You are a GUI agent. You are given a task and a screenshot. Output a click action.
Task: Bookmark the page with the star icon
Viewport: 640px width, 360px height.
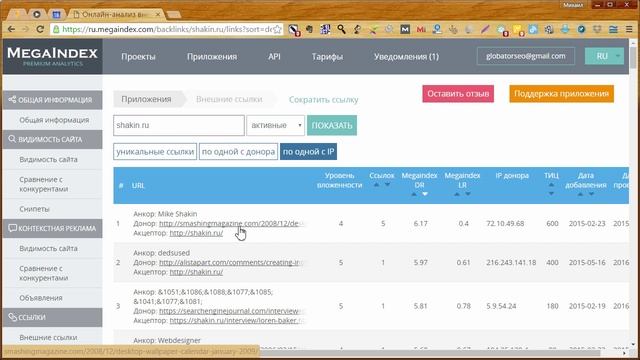(x=278, y=29)
